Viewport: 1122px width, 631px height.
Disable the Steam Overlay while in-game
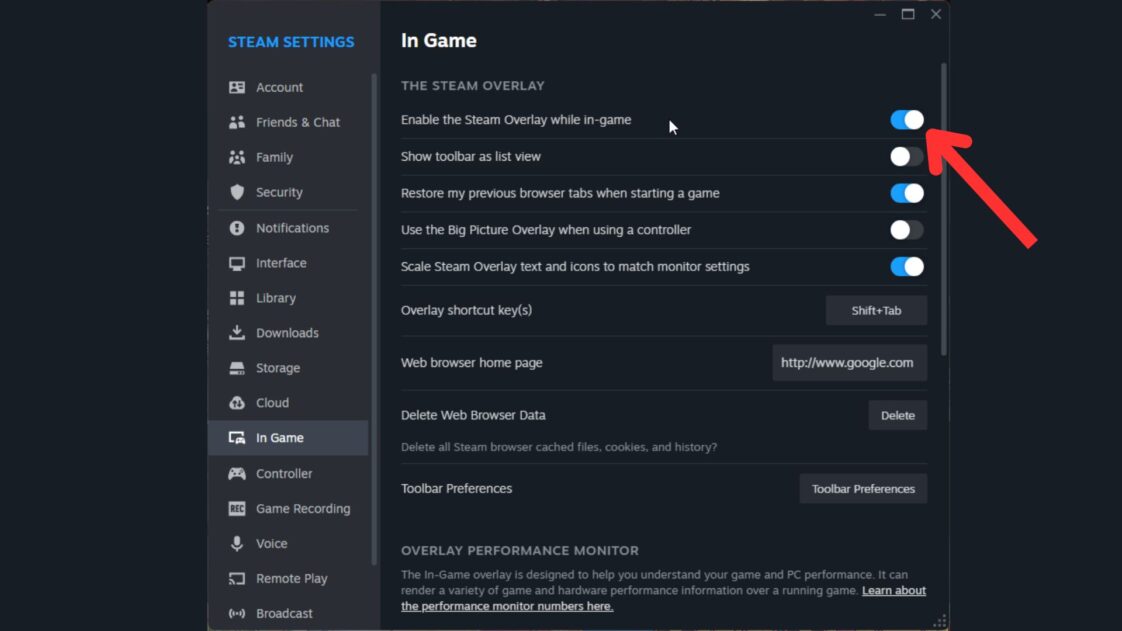point(905,119)
